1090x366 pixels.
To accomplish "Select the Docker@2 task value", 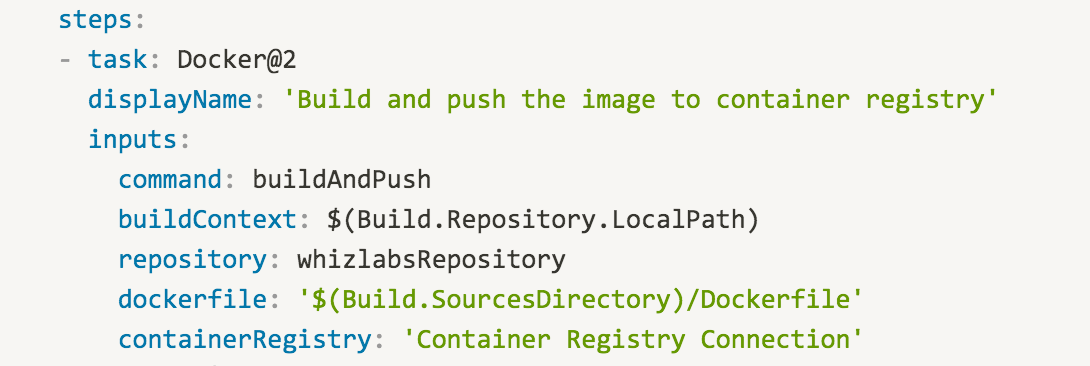I will pyautogui.click(x=237, y=60).
